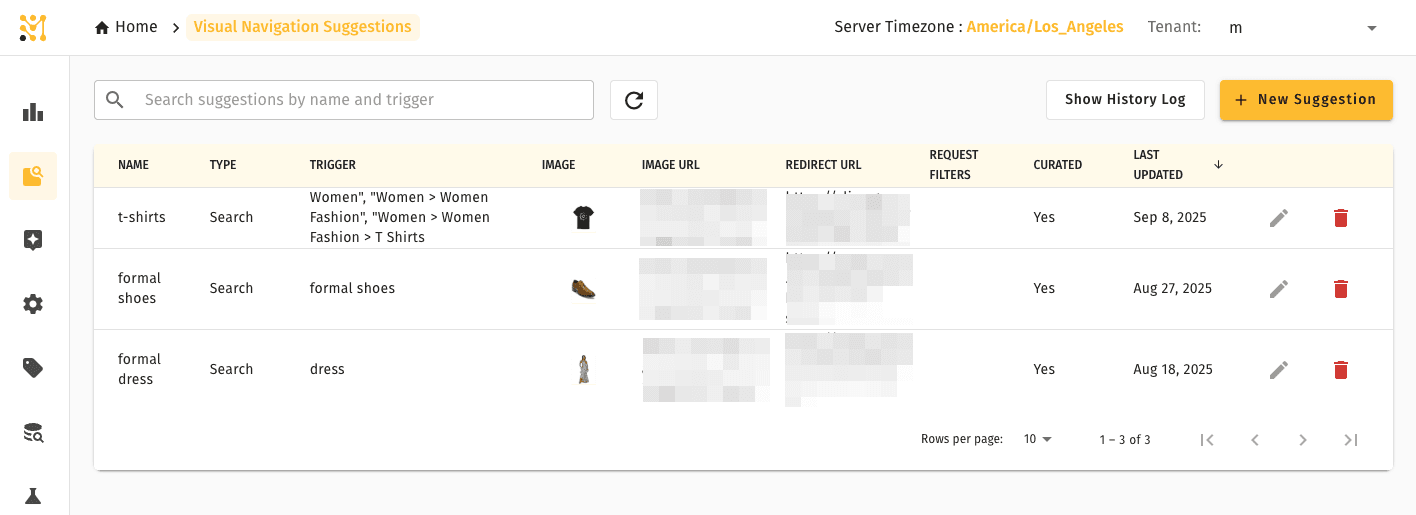Screen dimensions: 1416x515
Task: Click the t-shirt thumbnail image
Action: click(x=584, y=218)
